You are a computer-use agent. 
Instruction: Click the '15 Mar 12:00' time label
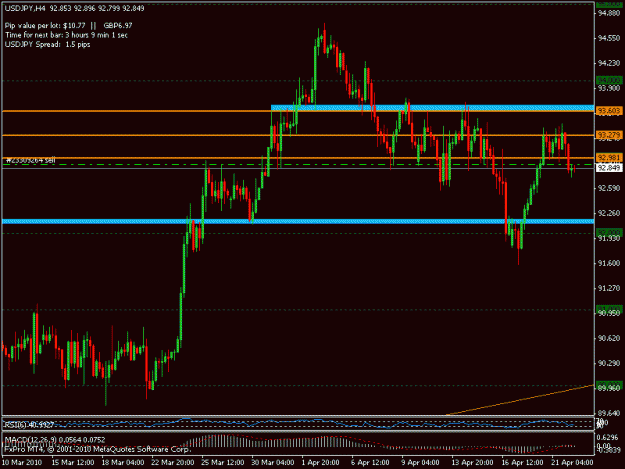(x=73, y=463)
